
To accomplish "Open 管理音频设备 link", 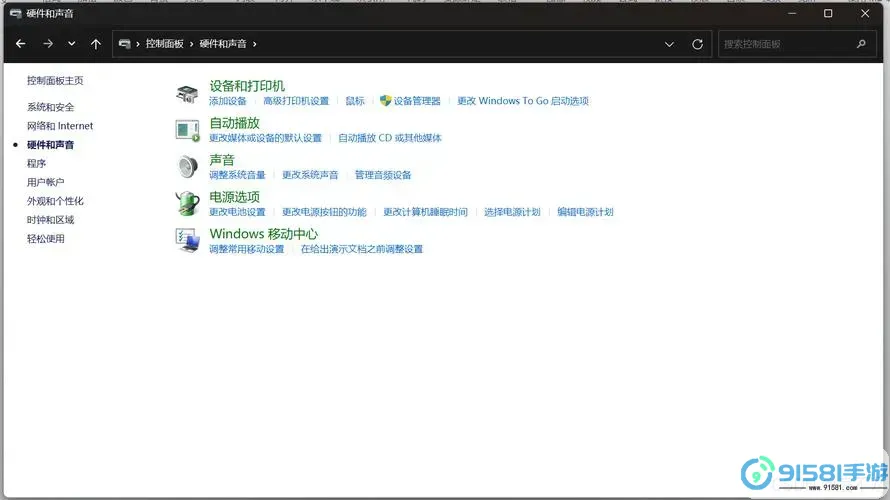I will [x=383, y=175].
